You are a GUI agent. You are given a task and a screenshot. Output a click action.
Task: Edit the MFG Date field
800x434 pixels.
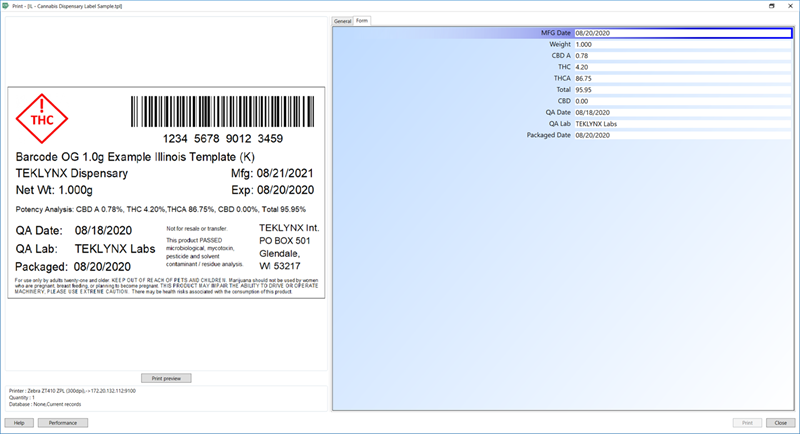click(683, 33)
